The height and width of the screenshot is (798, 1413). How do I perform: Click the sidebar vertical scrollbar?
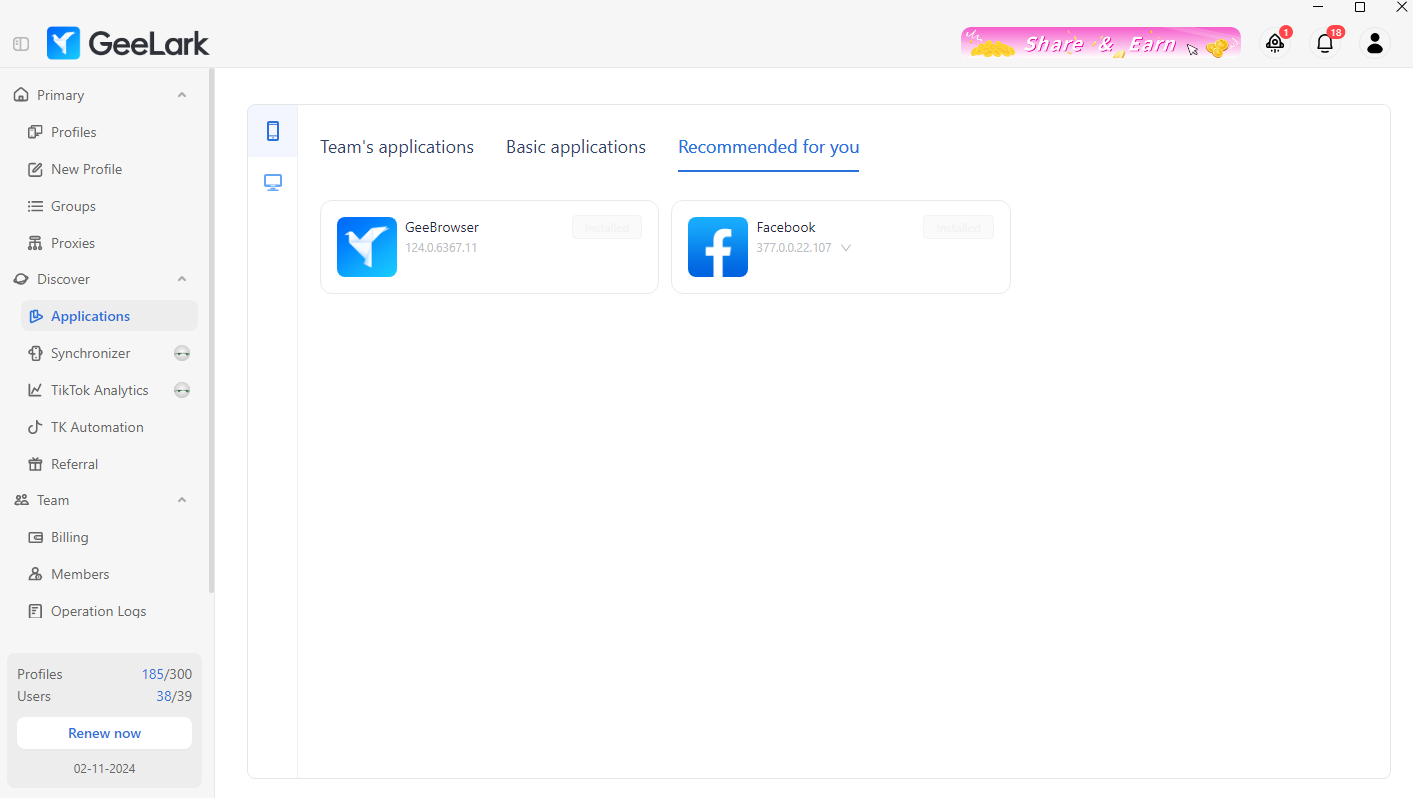[211, 330]
